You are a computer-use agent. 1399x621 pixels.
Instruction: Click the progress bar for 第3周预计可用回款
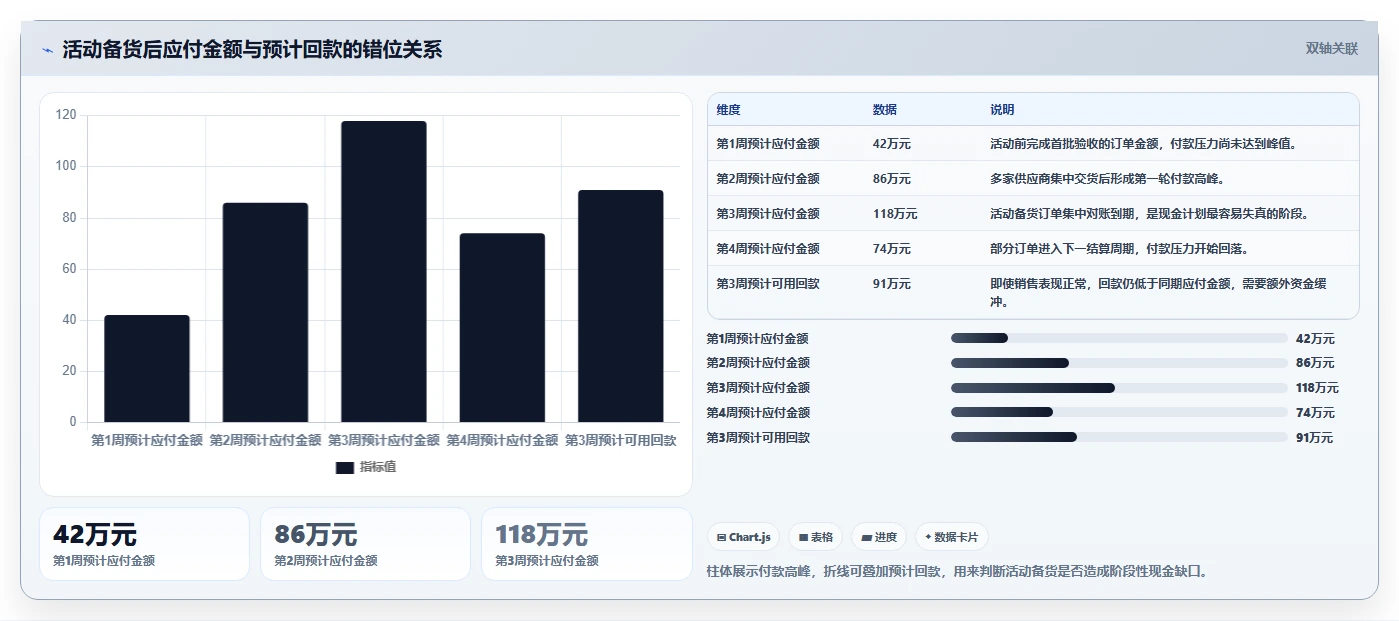(x=1119, y=437)
